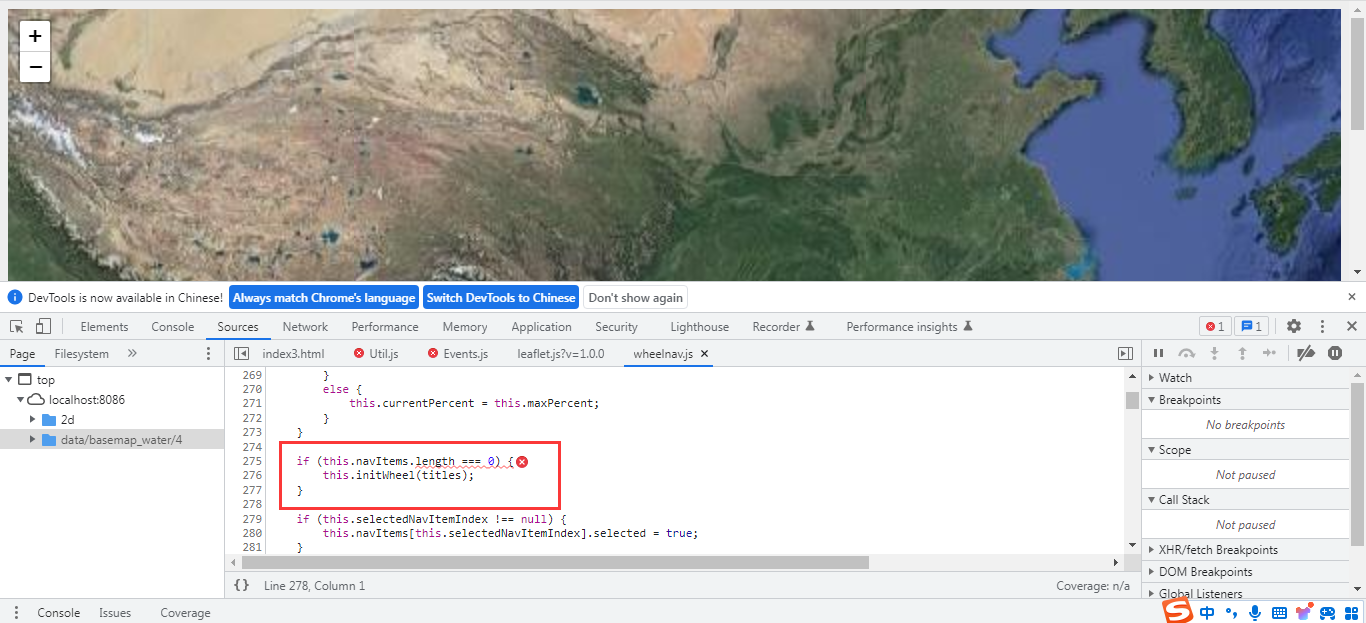Toggle the device toolbar icon
This screenshot has height=623, width=1366.
(43, 327)
